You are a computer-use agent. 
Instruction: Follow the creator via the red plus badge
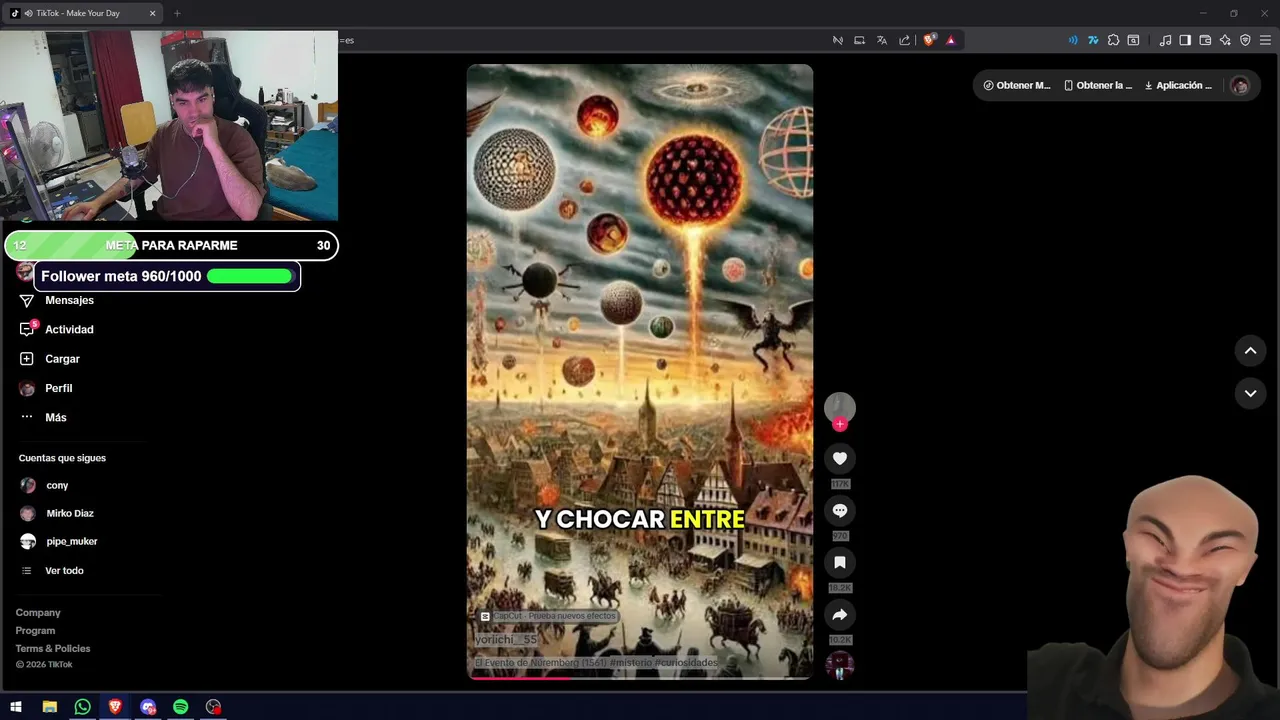click(840, 424)
